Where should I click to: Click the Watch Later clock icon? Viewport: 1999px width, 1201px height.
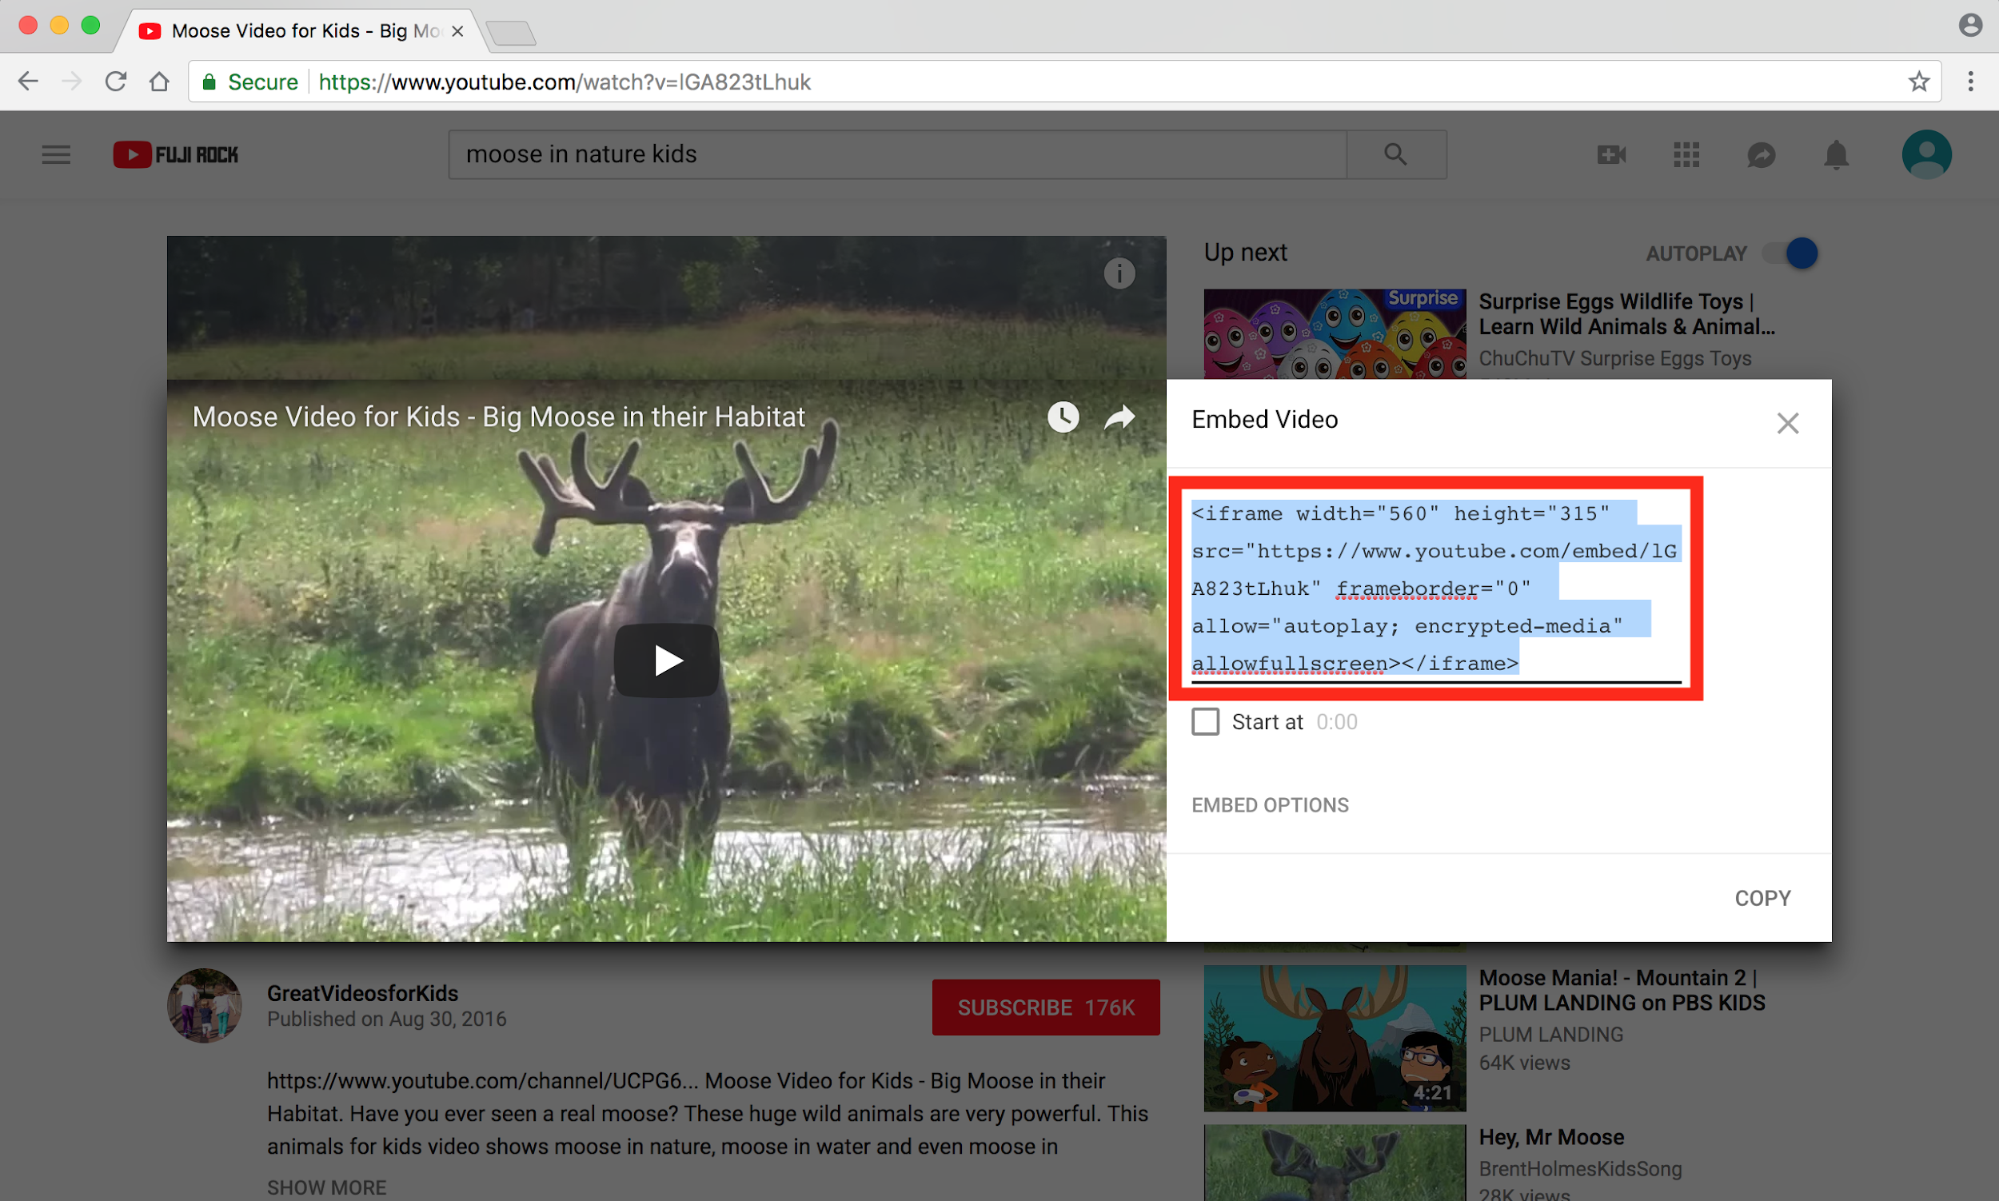1063,417
